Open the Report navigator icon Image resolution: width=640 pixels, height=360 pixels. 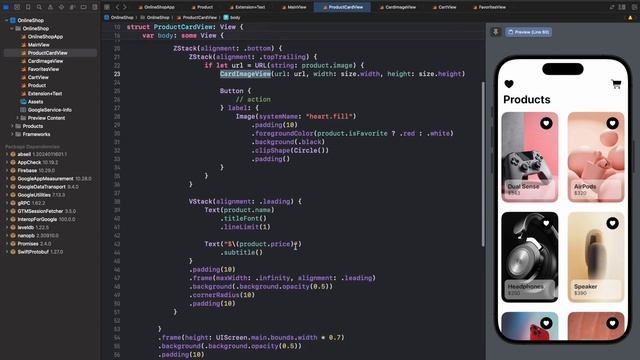pyautogui.click(x=94, y=7)
